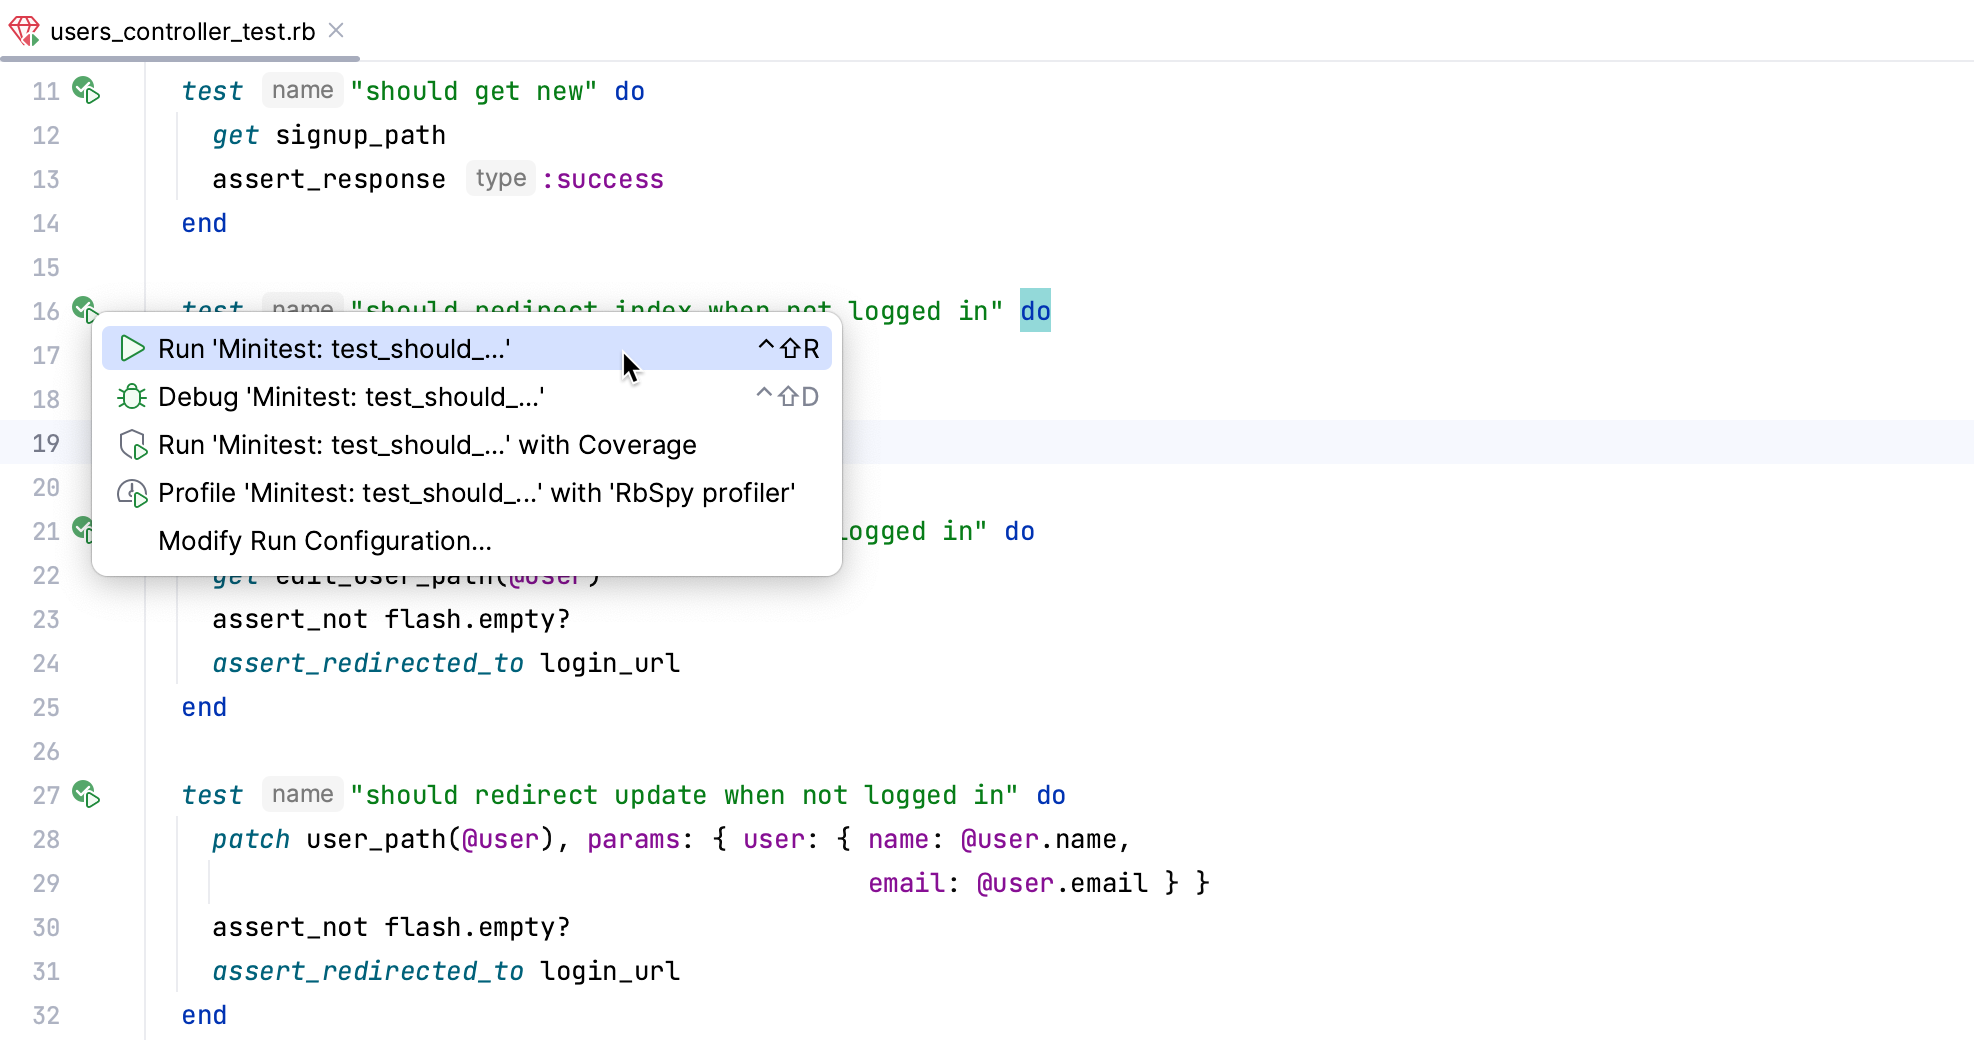This screenshot has height=1040, width=1974.
Task: Choose Run 'Minitest' with Coverage
Action: click(x=427, y=444)
